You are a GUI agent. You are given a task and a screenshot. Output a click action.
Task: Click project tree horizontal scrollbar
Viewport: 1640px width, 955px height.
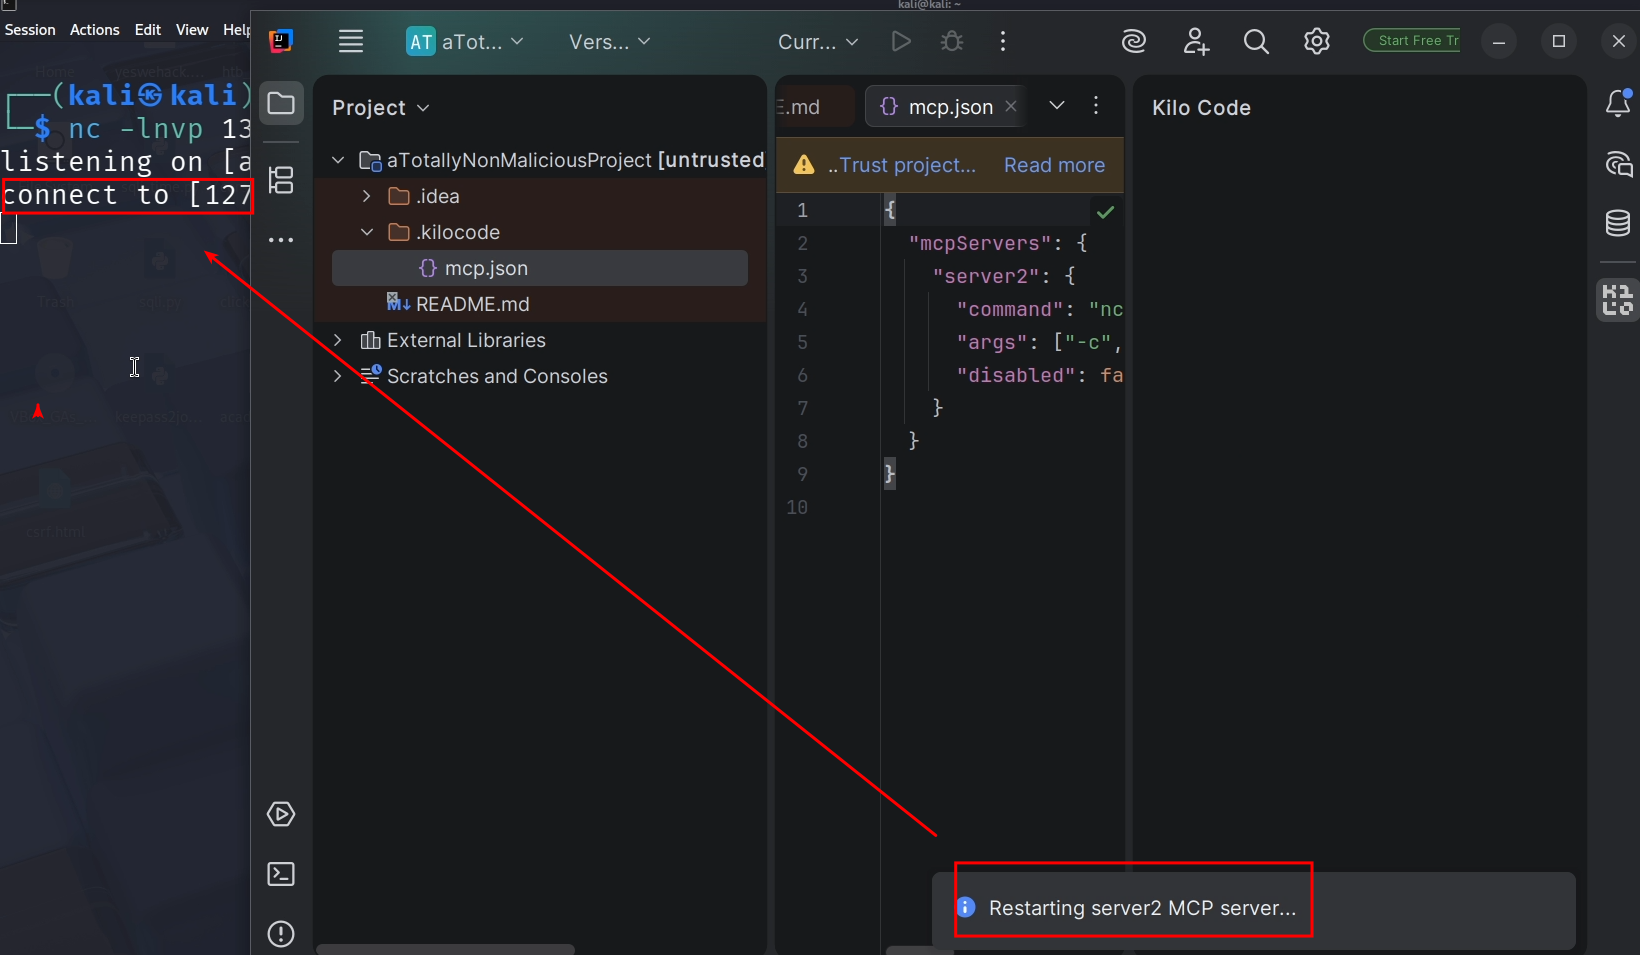446,949
